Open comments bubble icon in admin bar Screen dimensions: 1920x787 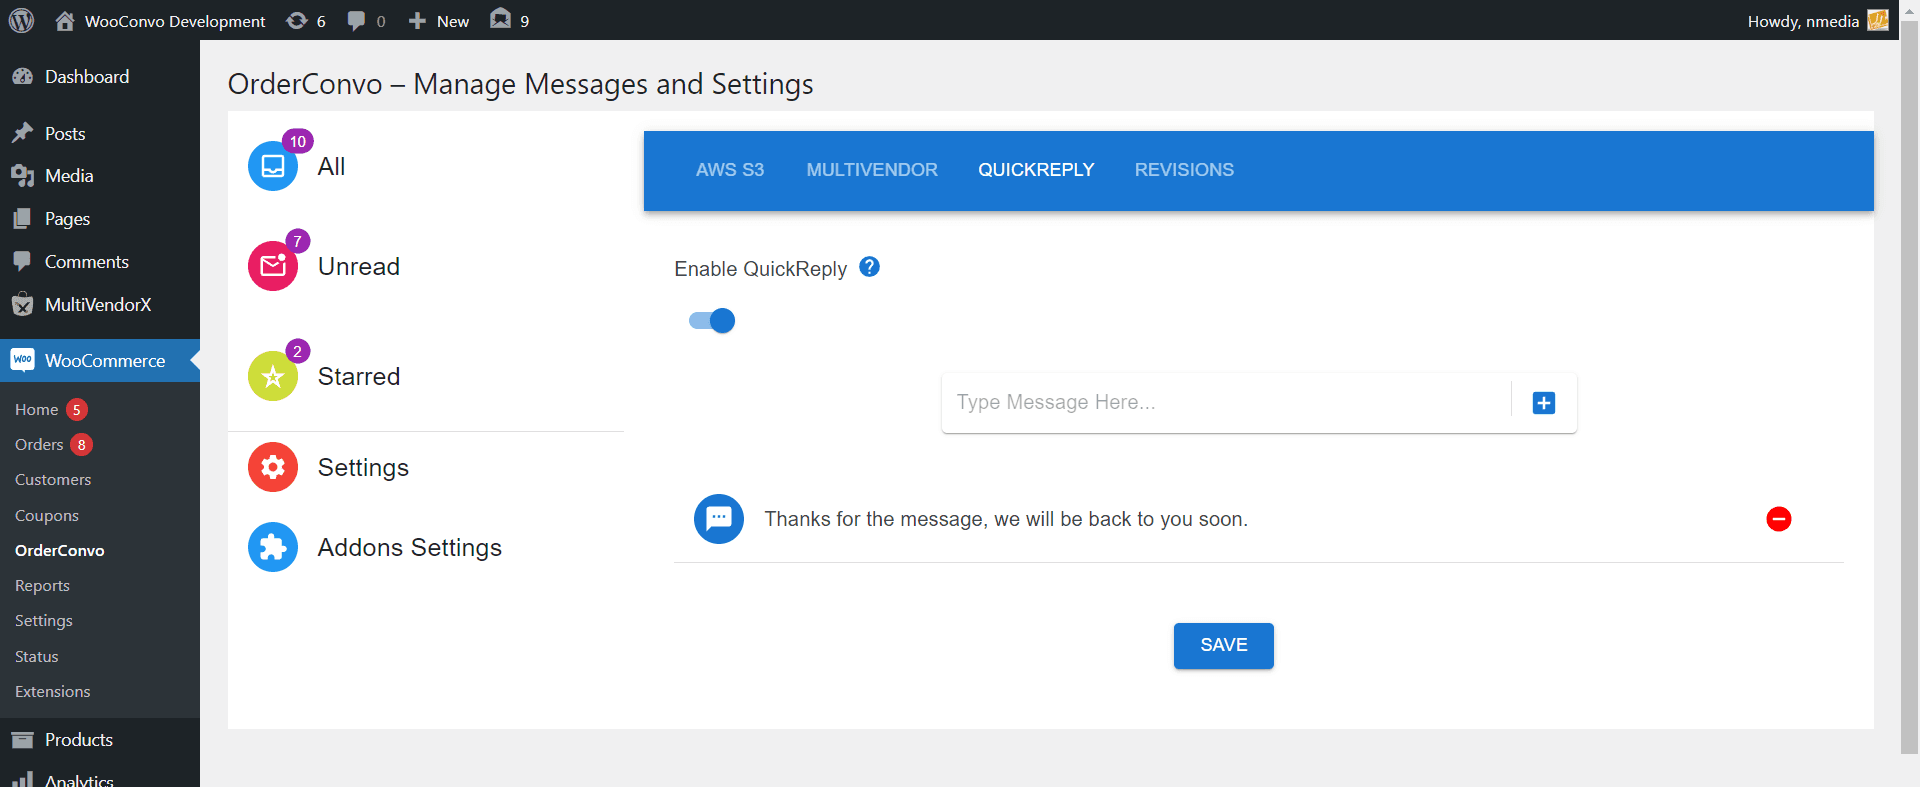tap(356, 21)
